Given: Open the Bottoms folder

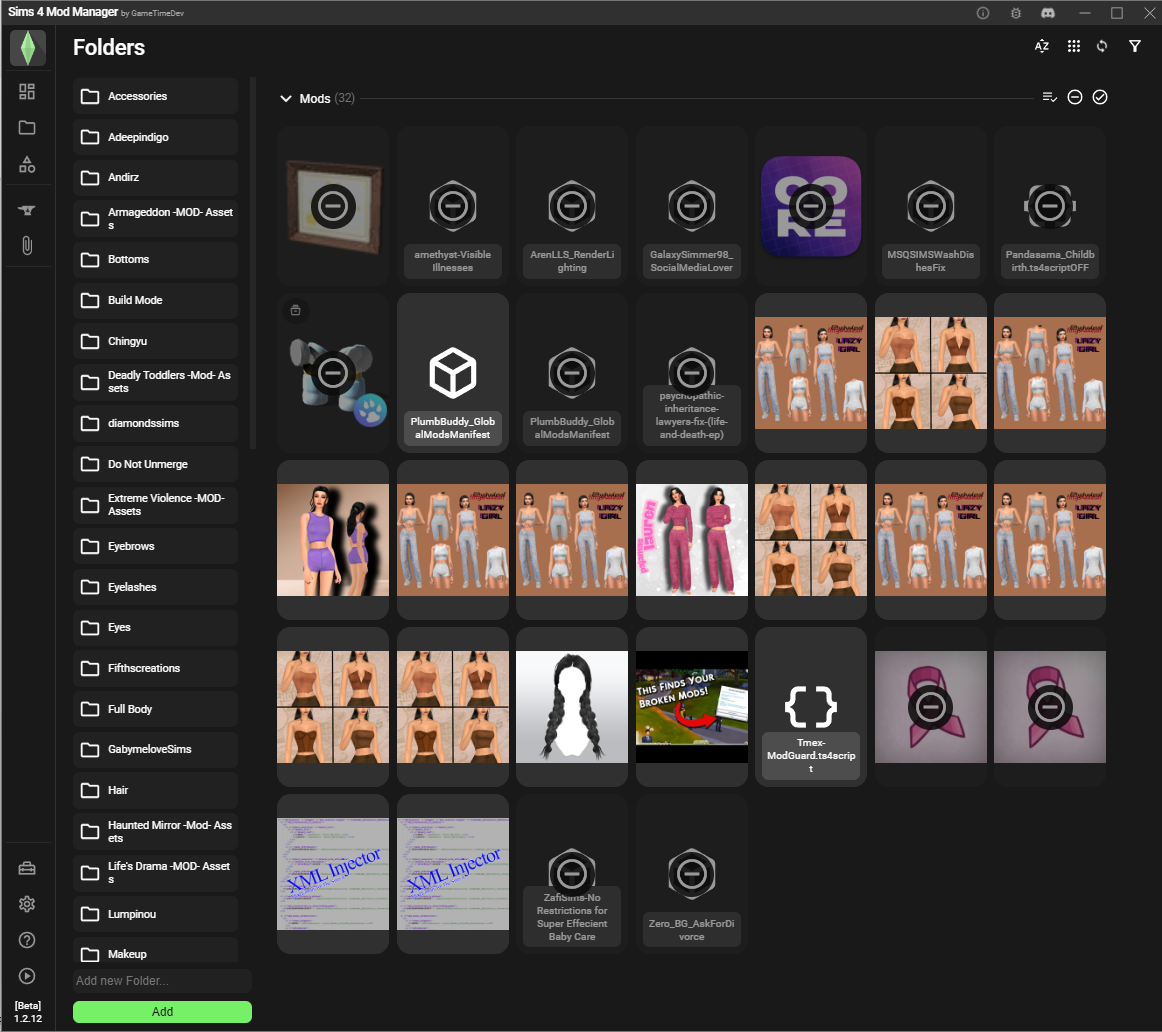Looking at the screenshot, I should tap(156, 259).
